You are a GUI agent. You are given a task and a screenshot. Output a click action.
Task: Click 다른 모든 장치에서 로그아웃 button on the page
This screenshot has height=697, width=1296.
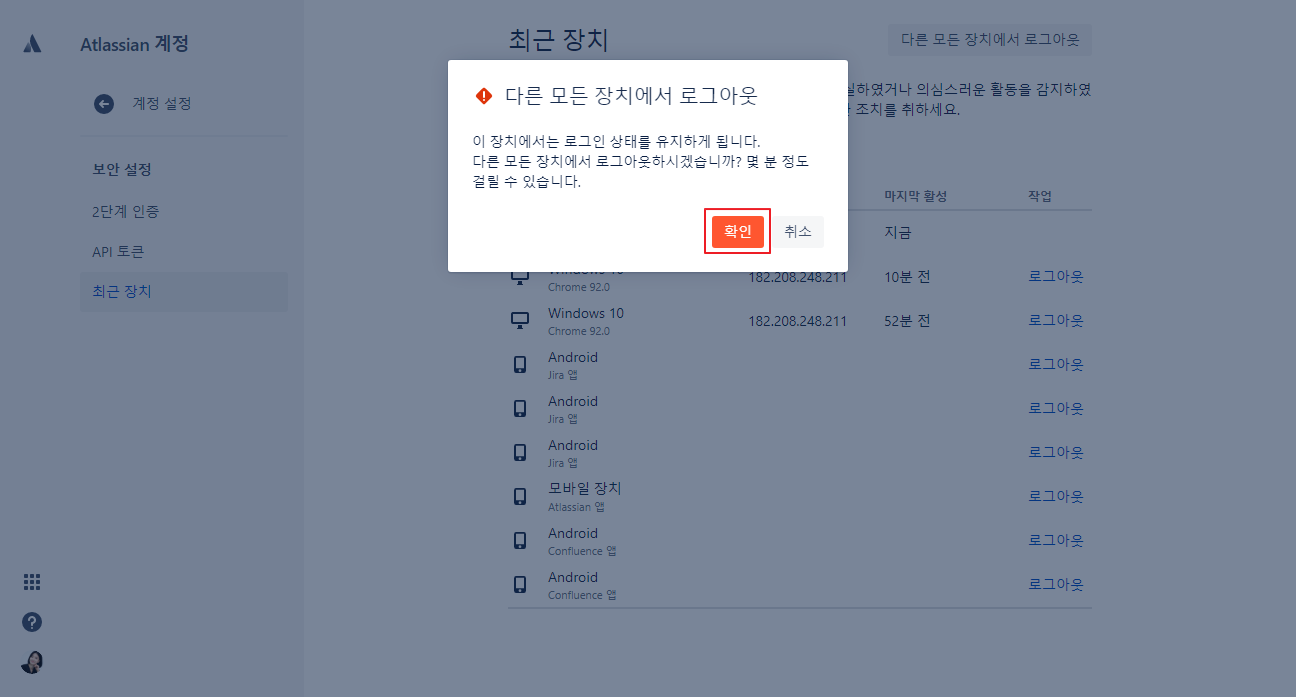coord(990,40)
